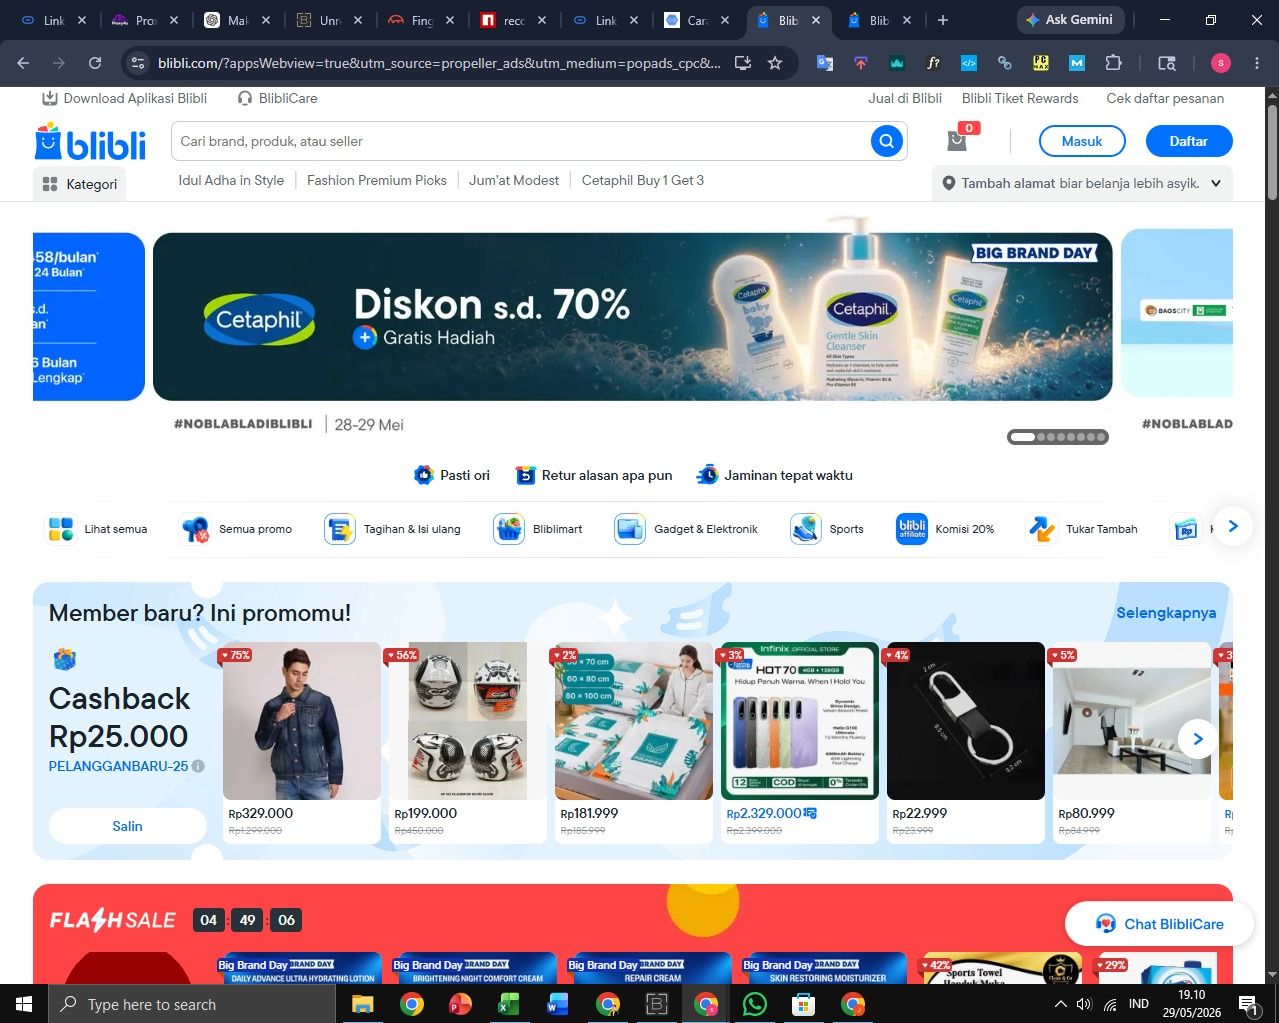Viewport: 1279px width, 1023px height.
Task: Open Cek daftar pesanan link
Action: pos(1165,98)
